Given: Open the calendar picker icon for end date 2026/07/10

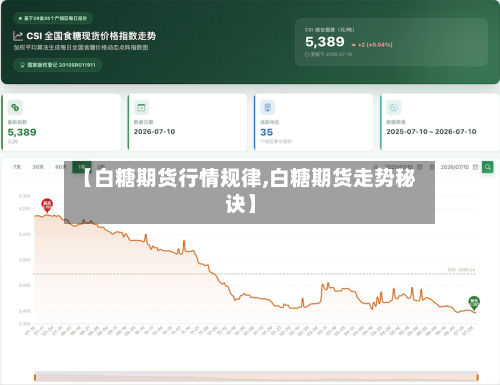Looking at the screenshot, I should [475, 167].
